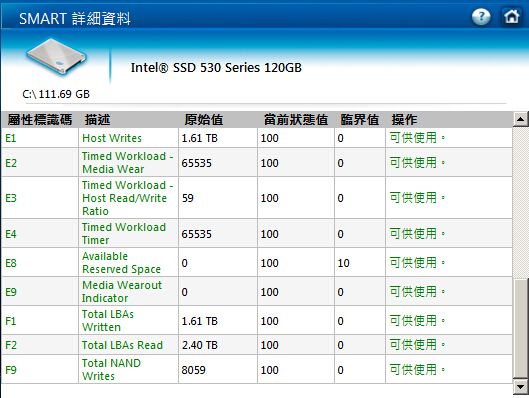
Task: Click the 1.61 TB raw value for Host Writes
Action: [200, 138]
